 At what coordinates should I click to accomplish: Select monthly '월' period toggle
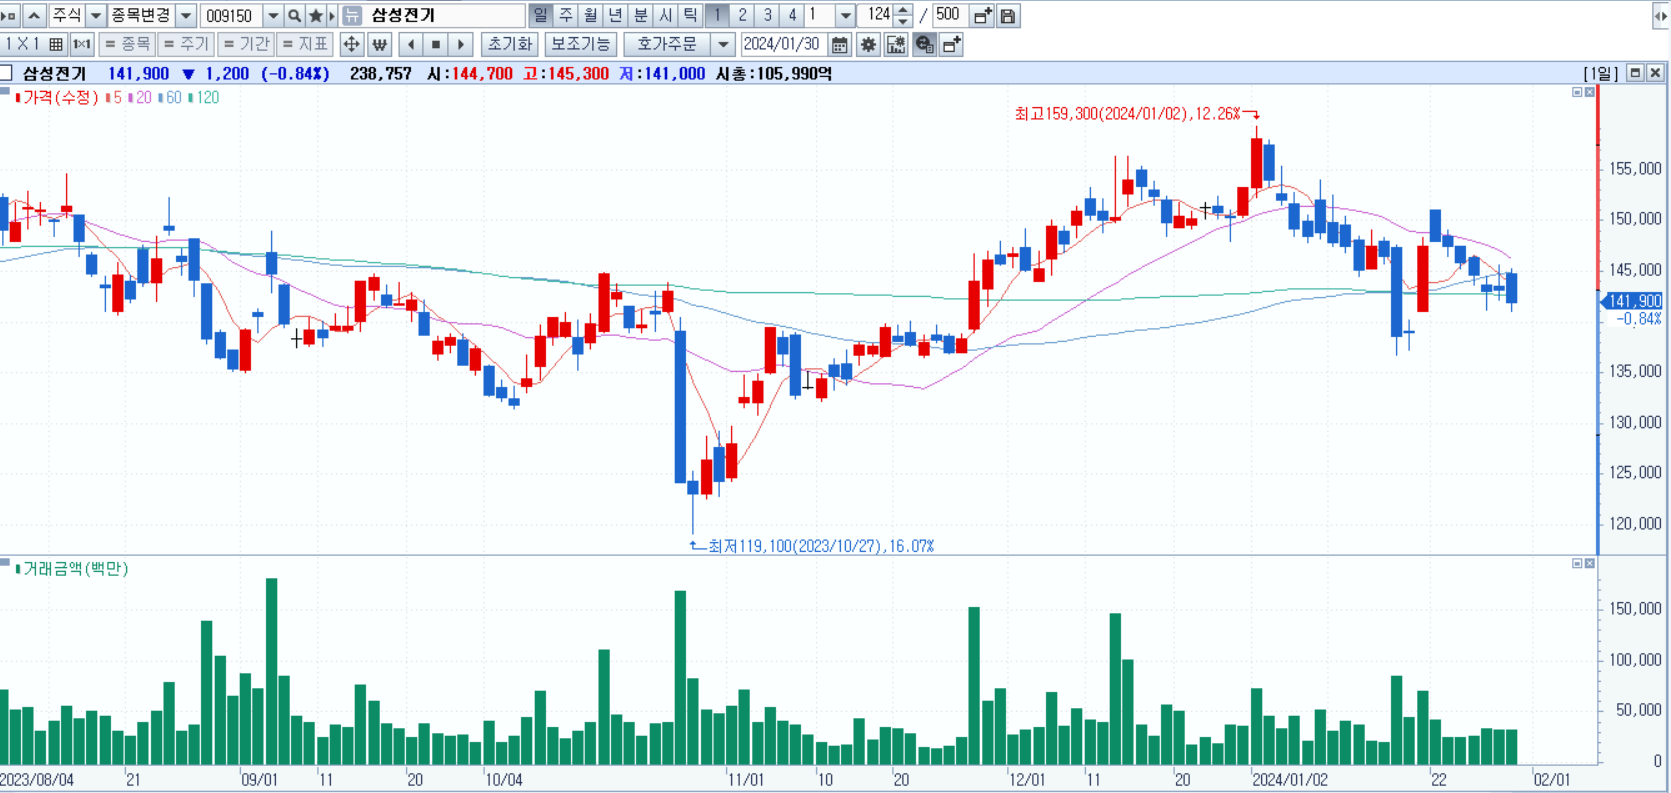pos(591,16)
